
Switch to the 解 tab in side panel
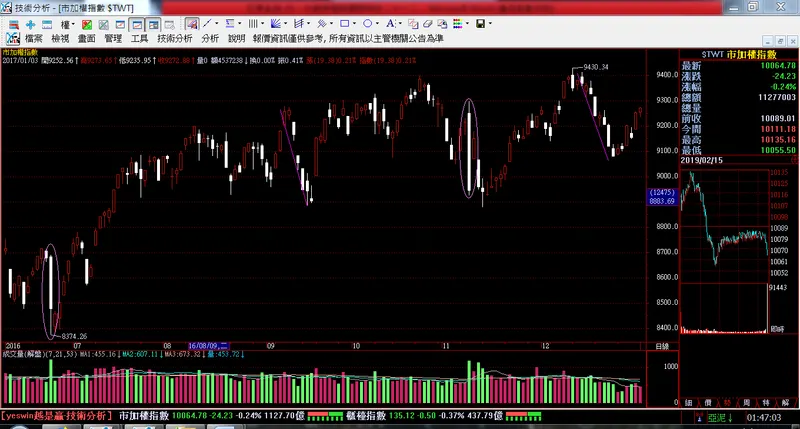click(x=786, y=403)
